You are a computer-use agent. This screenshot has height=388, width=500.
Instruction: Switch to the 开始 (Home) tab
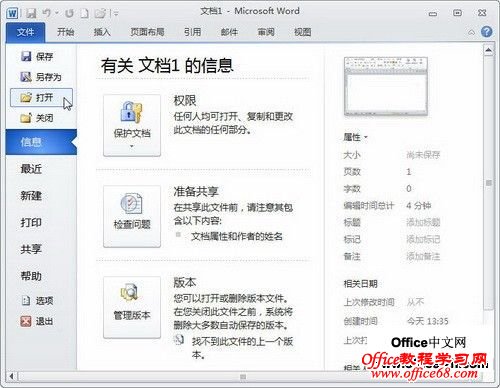click(65, 32)
